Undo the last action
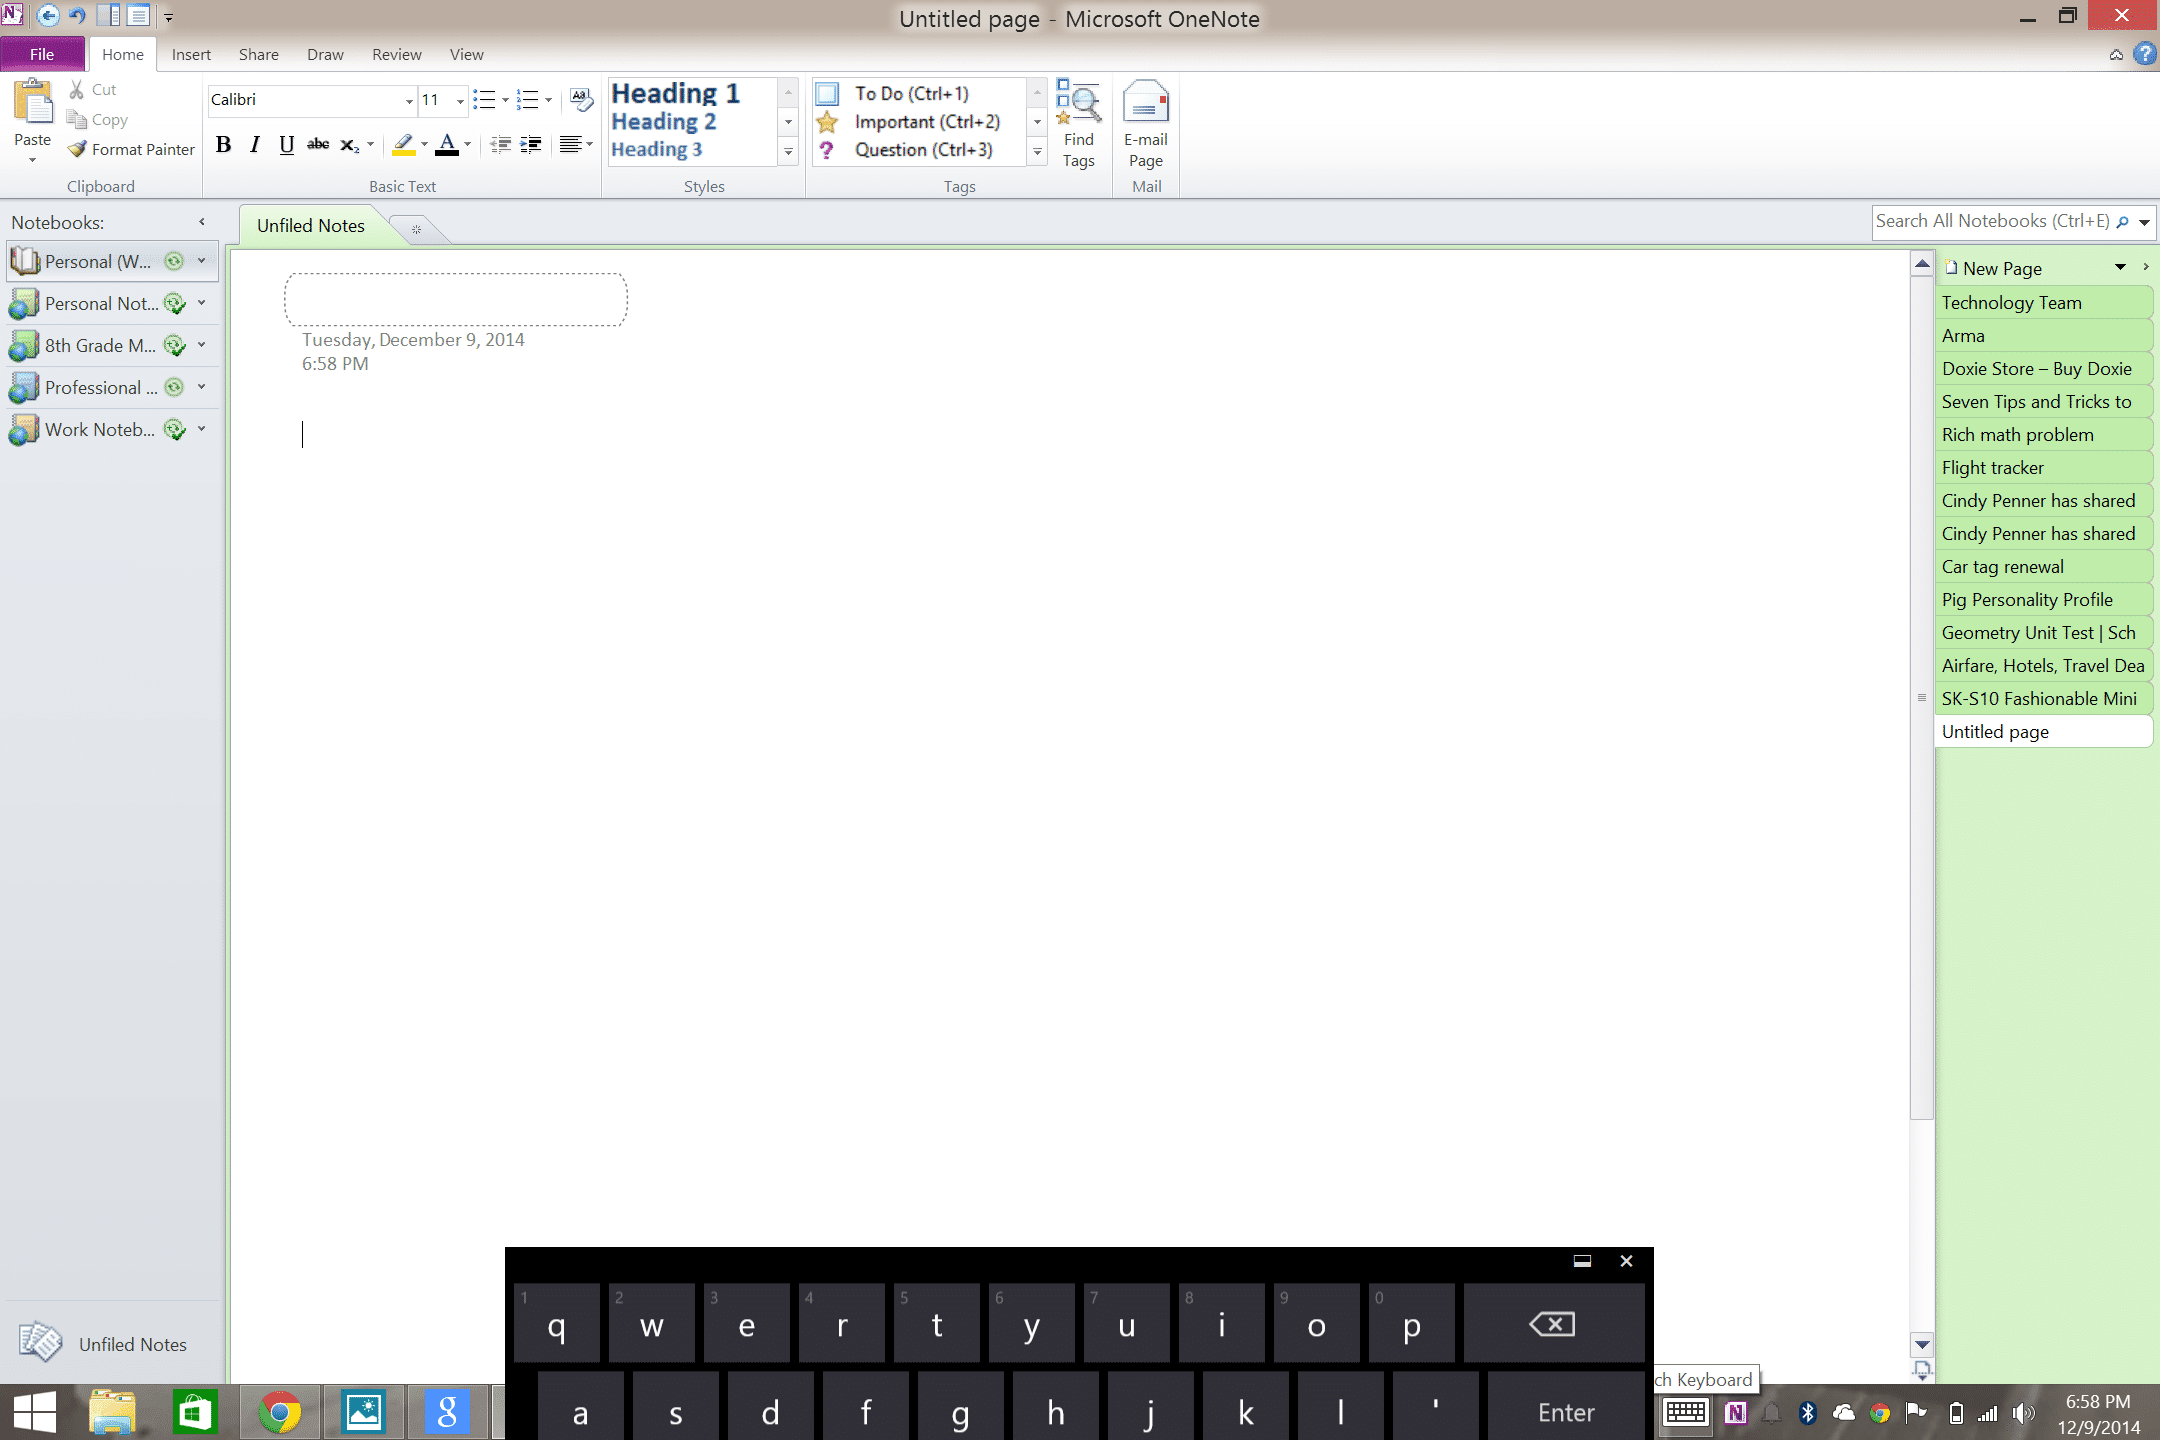The width and height of the screenshot is (2160, 1440). [x=77, y=16]
